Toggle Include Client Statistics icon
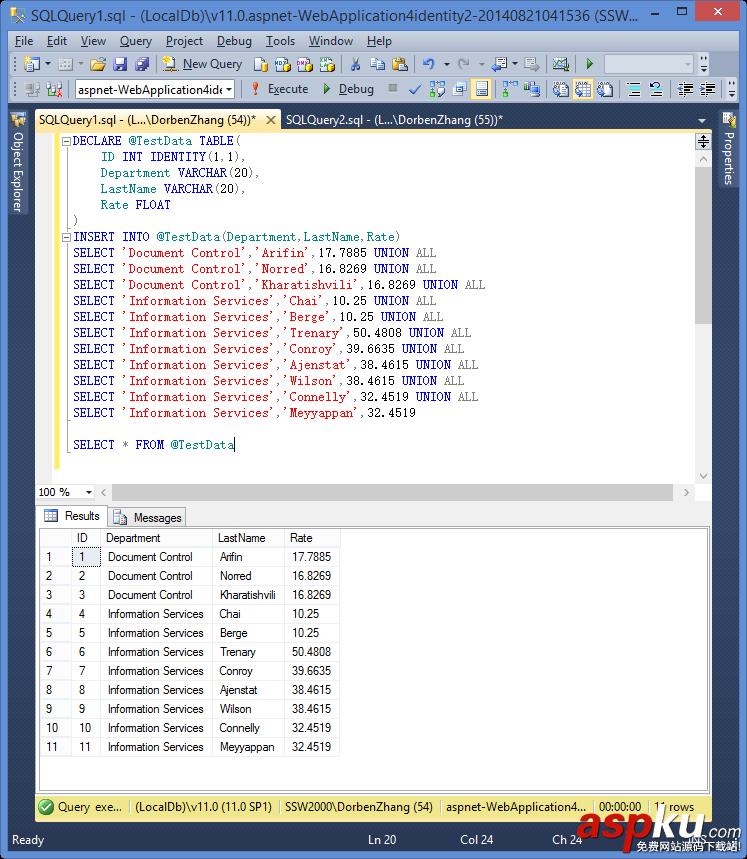747x859 pixels. point(532,89)
